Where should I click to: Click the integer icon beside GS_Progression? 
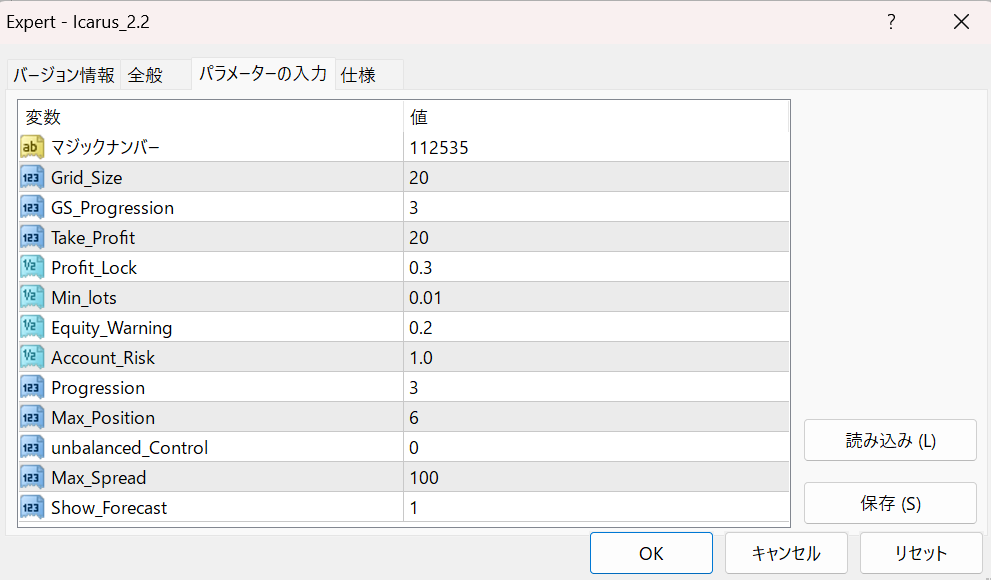(x=32, y=207)
